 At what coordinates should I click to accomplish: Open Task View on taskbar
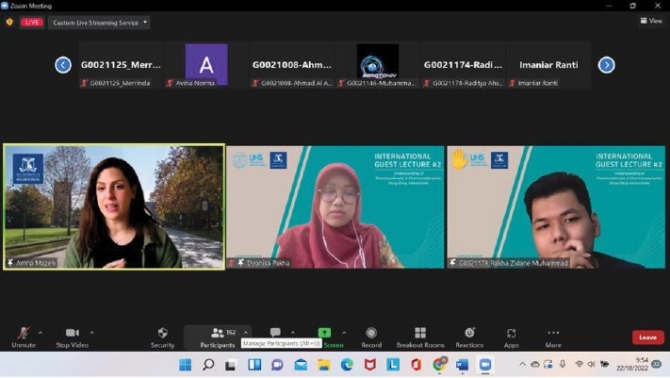231,365
